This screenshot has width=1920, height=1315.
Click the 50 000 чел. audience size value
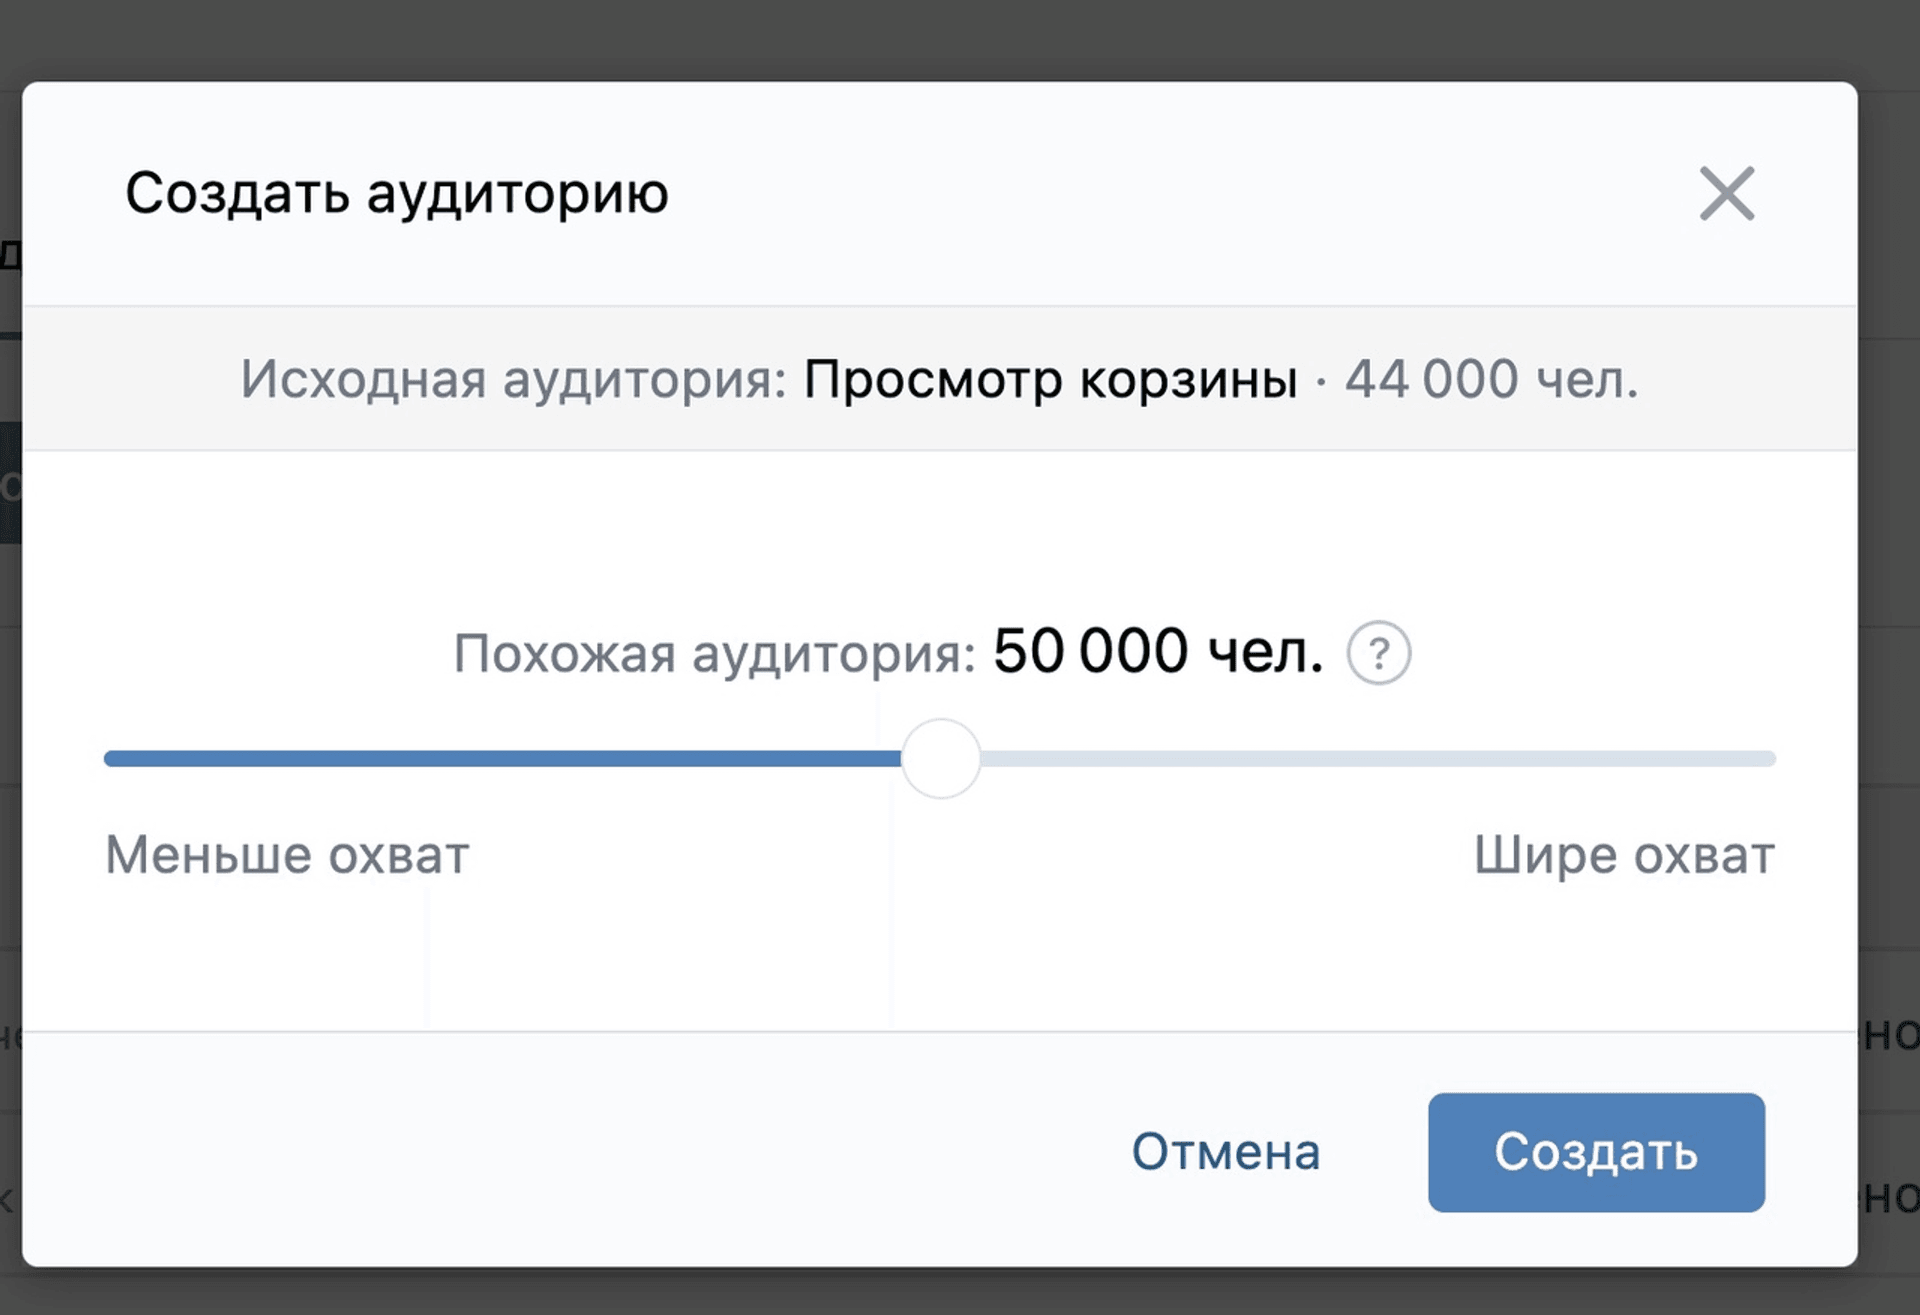coord(1158,652)
